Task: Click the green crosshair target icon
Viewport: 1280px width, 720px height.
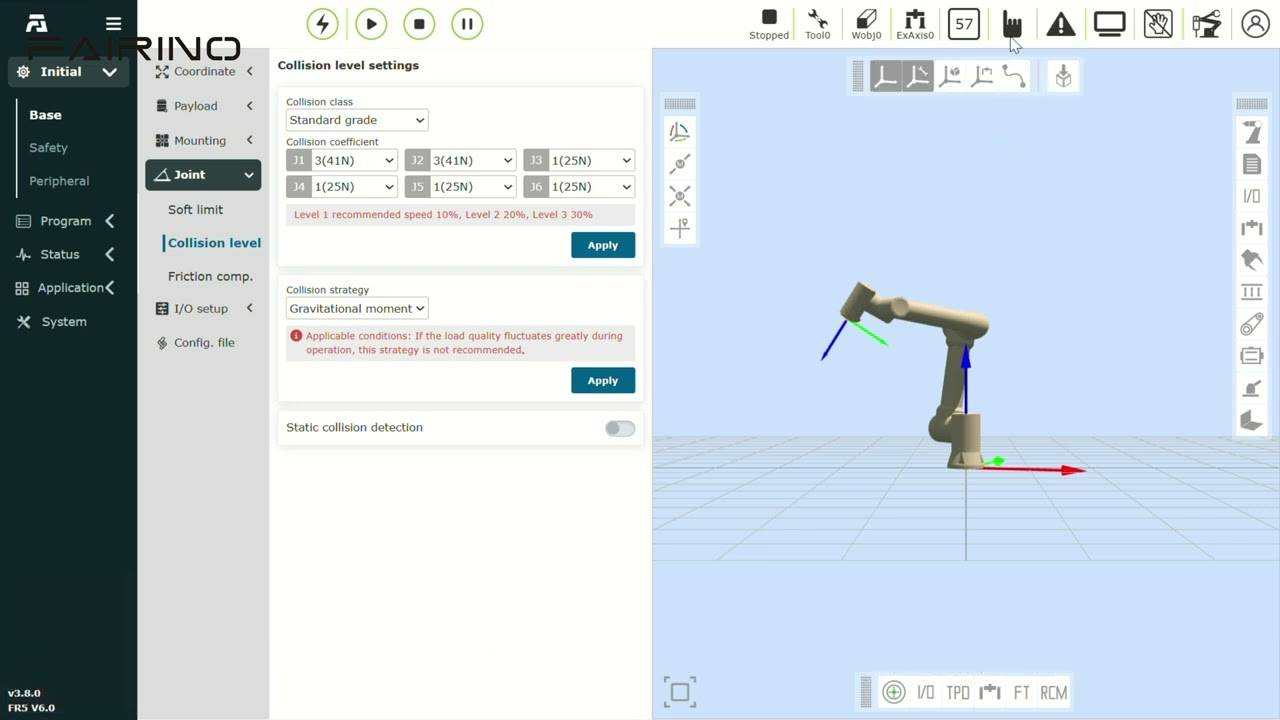Action: [x=894, y=692]
